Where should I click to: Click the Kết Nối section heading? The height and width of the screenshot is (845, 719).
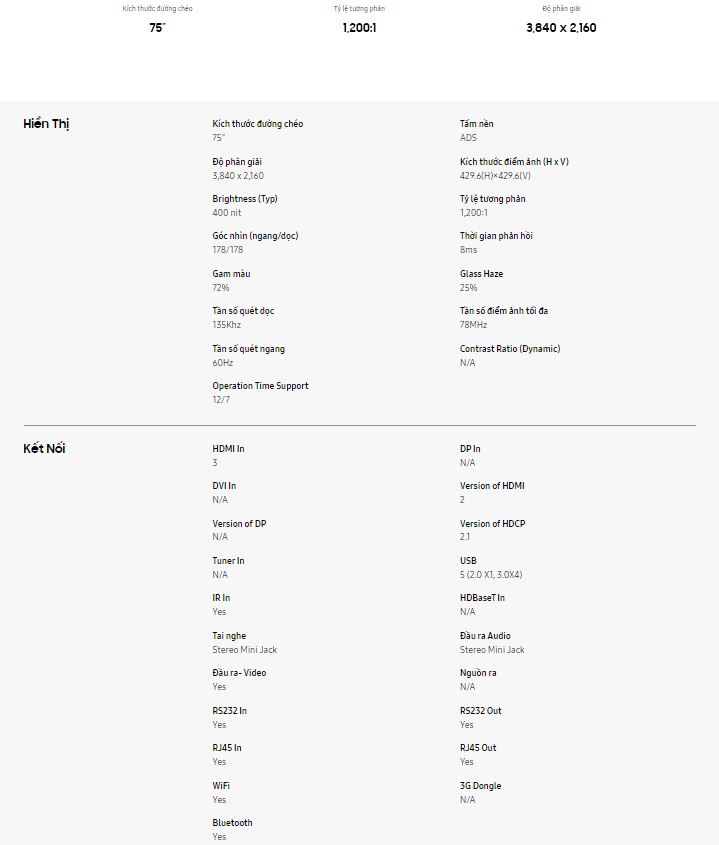coord(44,448)
